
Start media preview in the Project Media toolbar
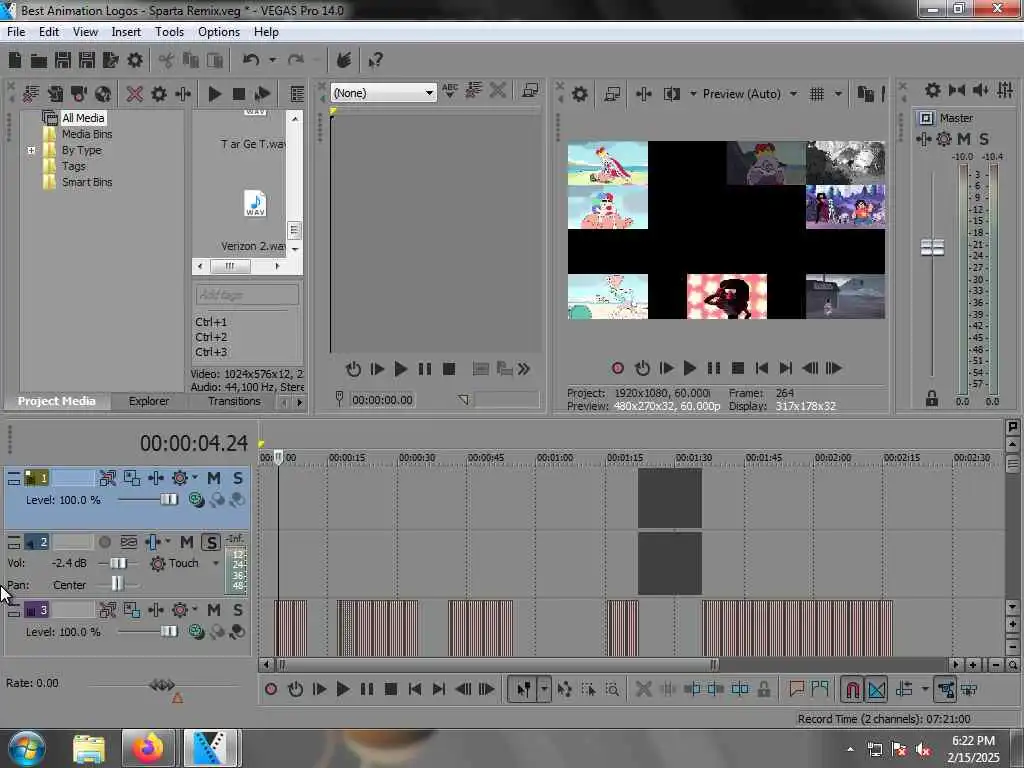214,94
